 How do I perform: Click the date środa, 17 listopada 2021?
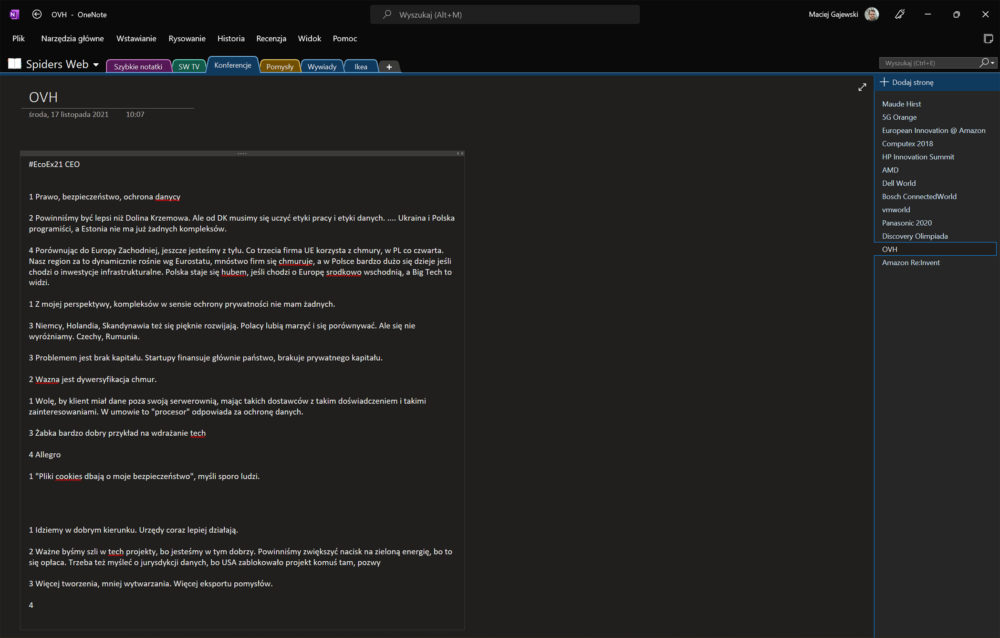coord(68,114)
